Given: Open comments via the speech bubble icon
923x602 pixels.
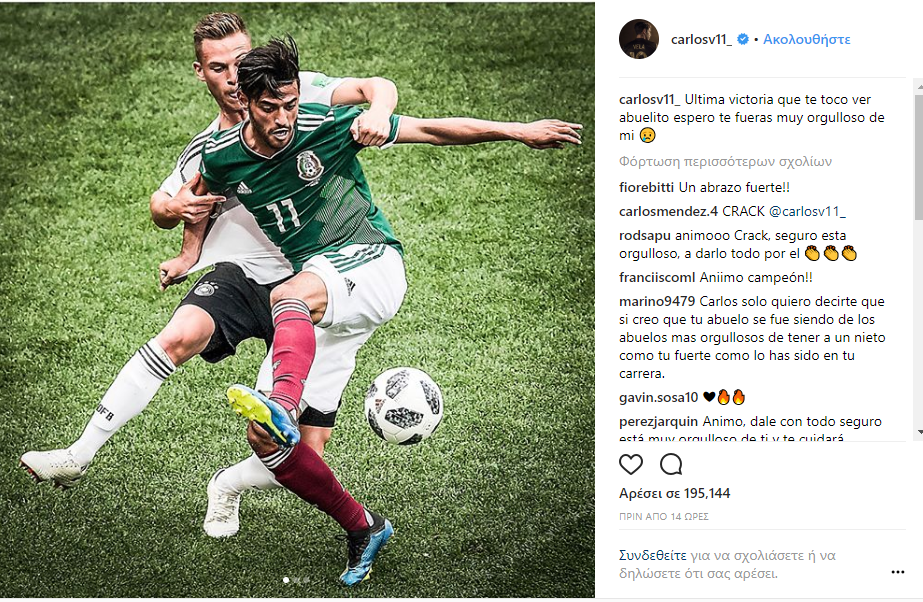Looking at the screenshot, I should click(x=671, y=464).
